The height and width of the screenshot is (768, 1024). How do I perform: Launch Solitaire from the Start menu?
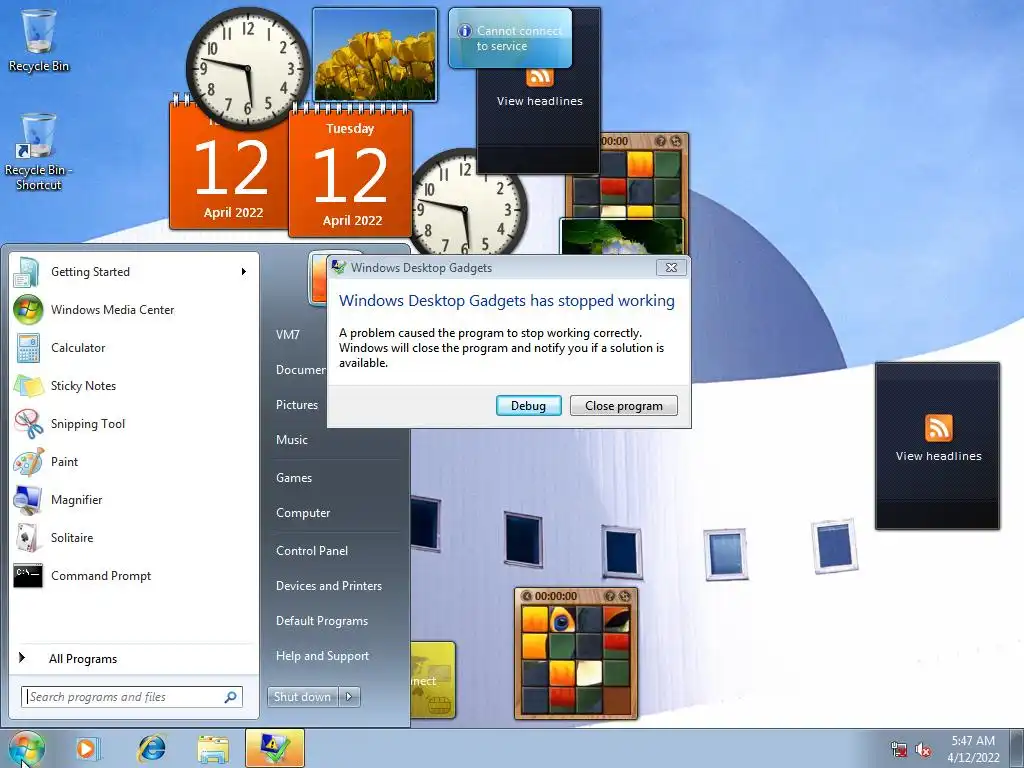click(x=134, y=537)
